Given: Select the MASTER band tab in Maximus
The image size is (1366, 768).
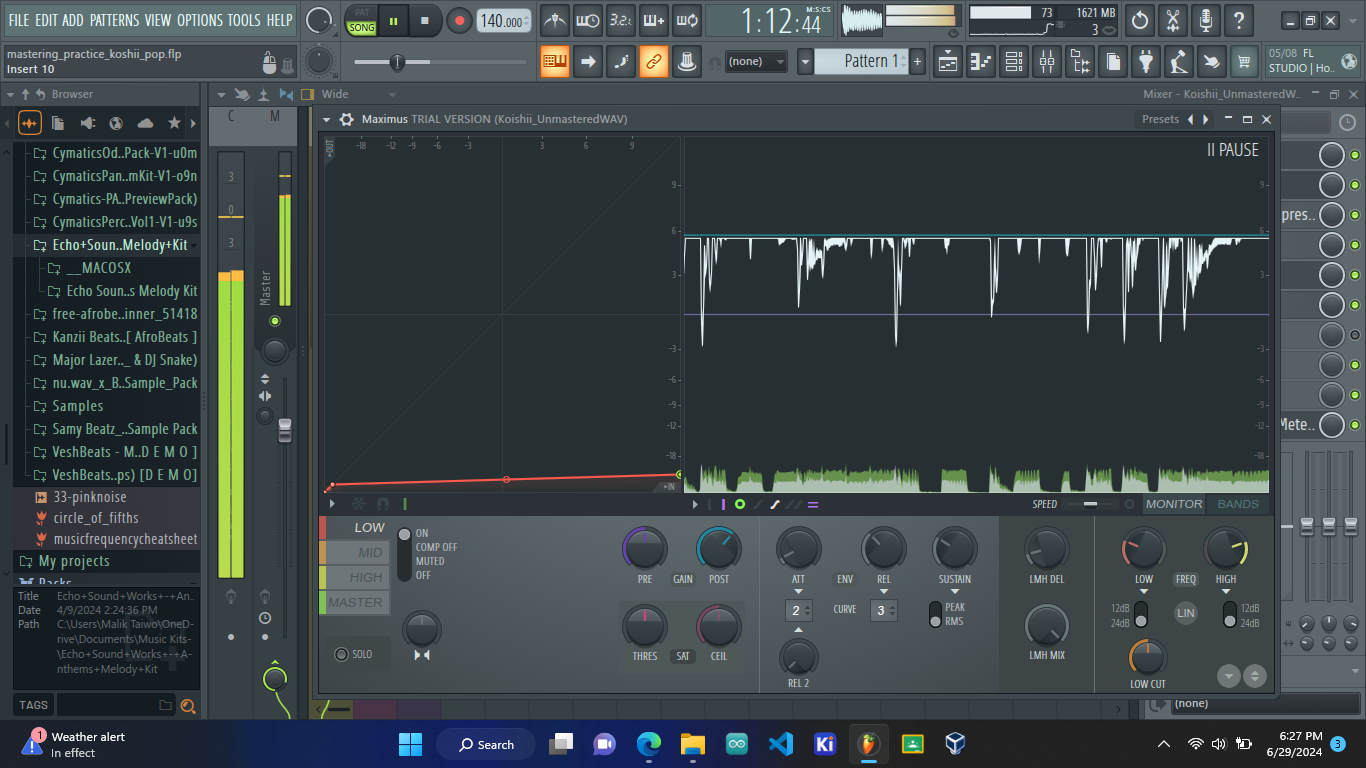Looking at the screenshot, I should click(x=355, y=603).
